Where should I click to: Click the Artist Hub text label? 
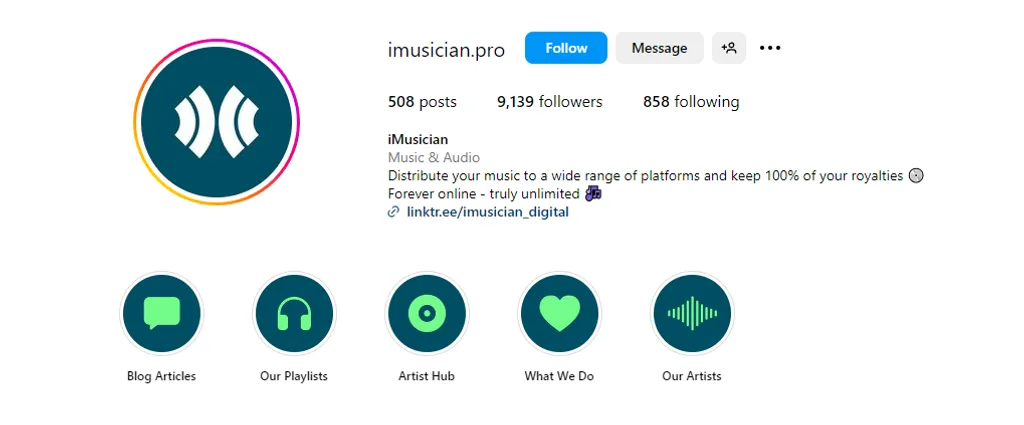tap(426, 376)
